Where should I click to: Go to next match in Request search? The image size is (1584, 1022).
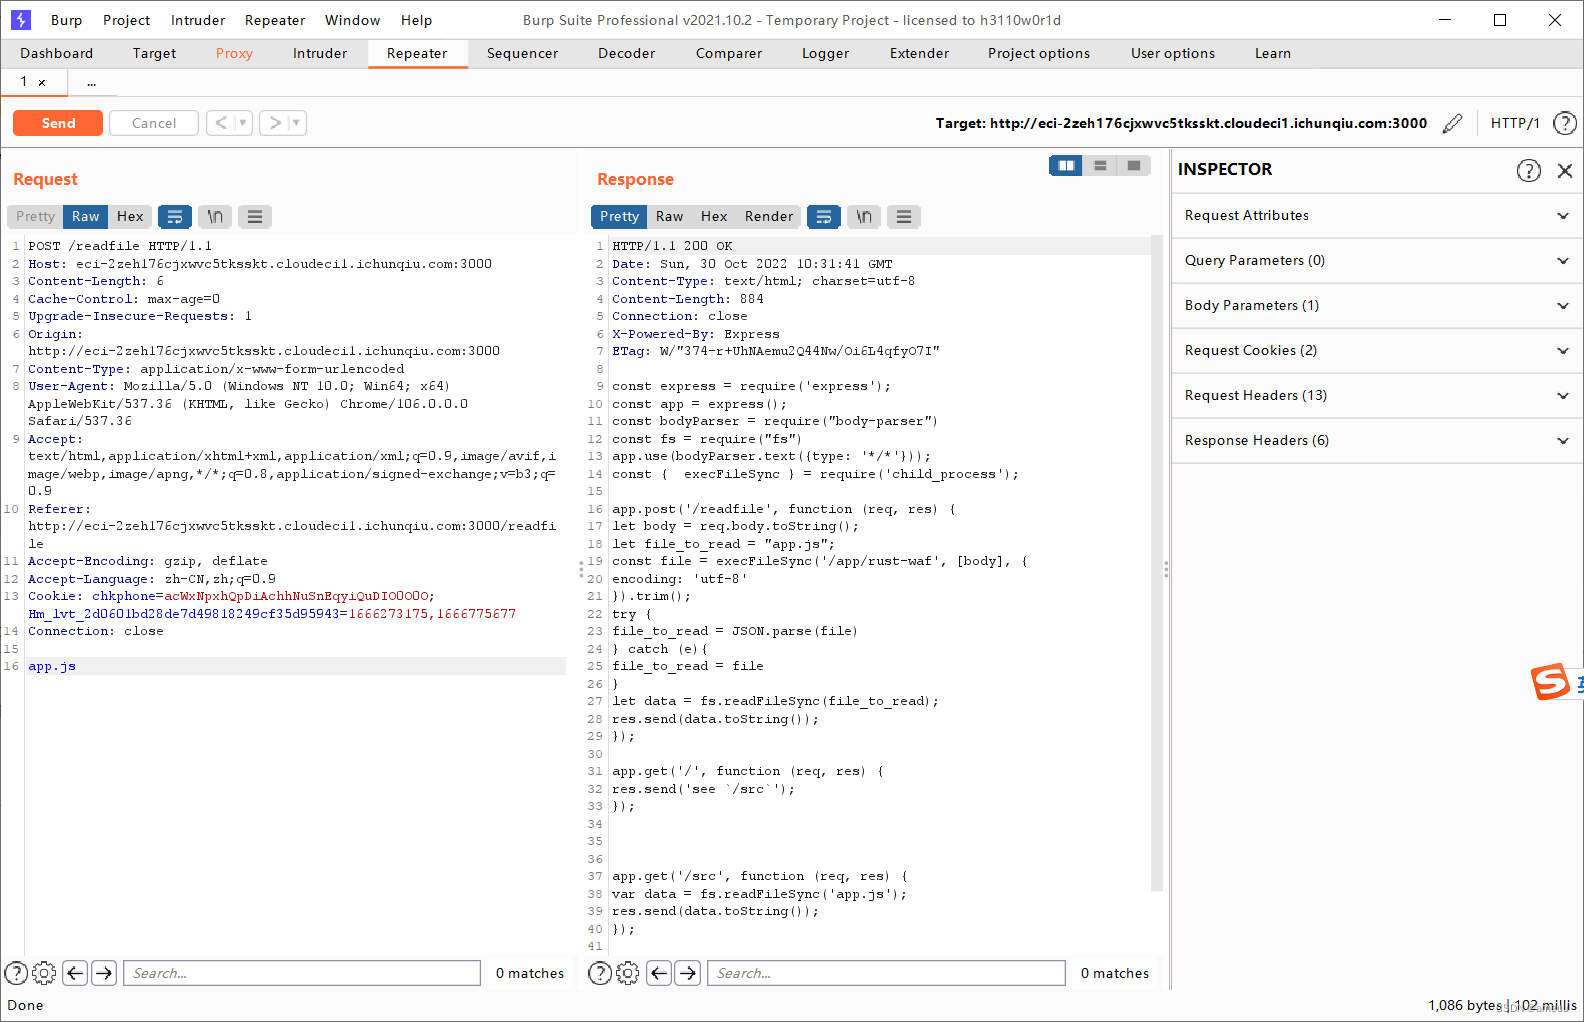[104, 973]
